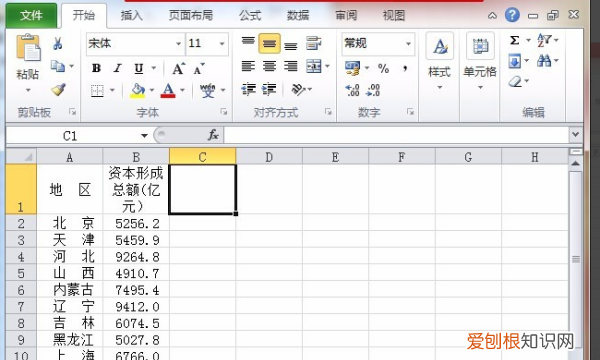Align text left
Screen dimensions: 600x360
click(248, 67)
